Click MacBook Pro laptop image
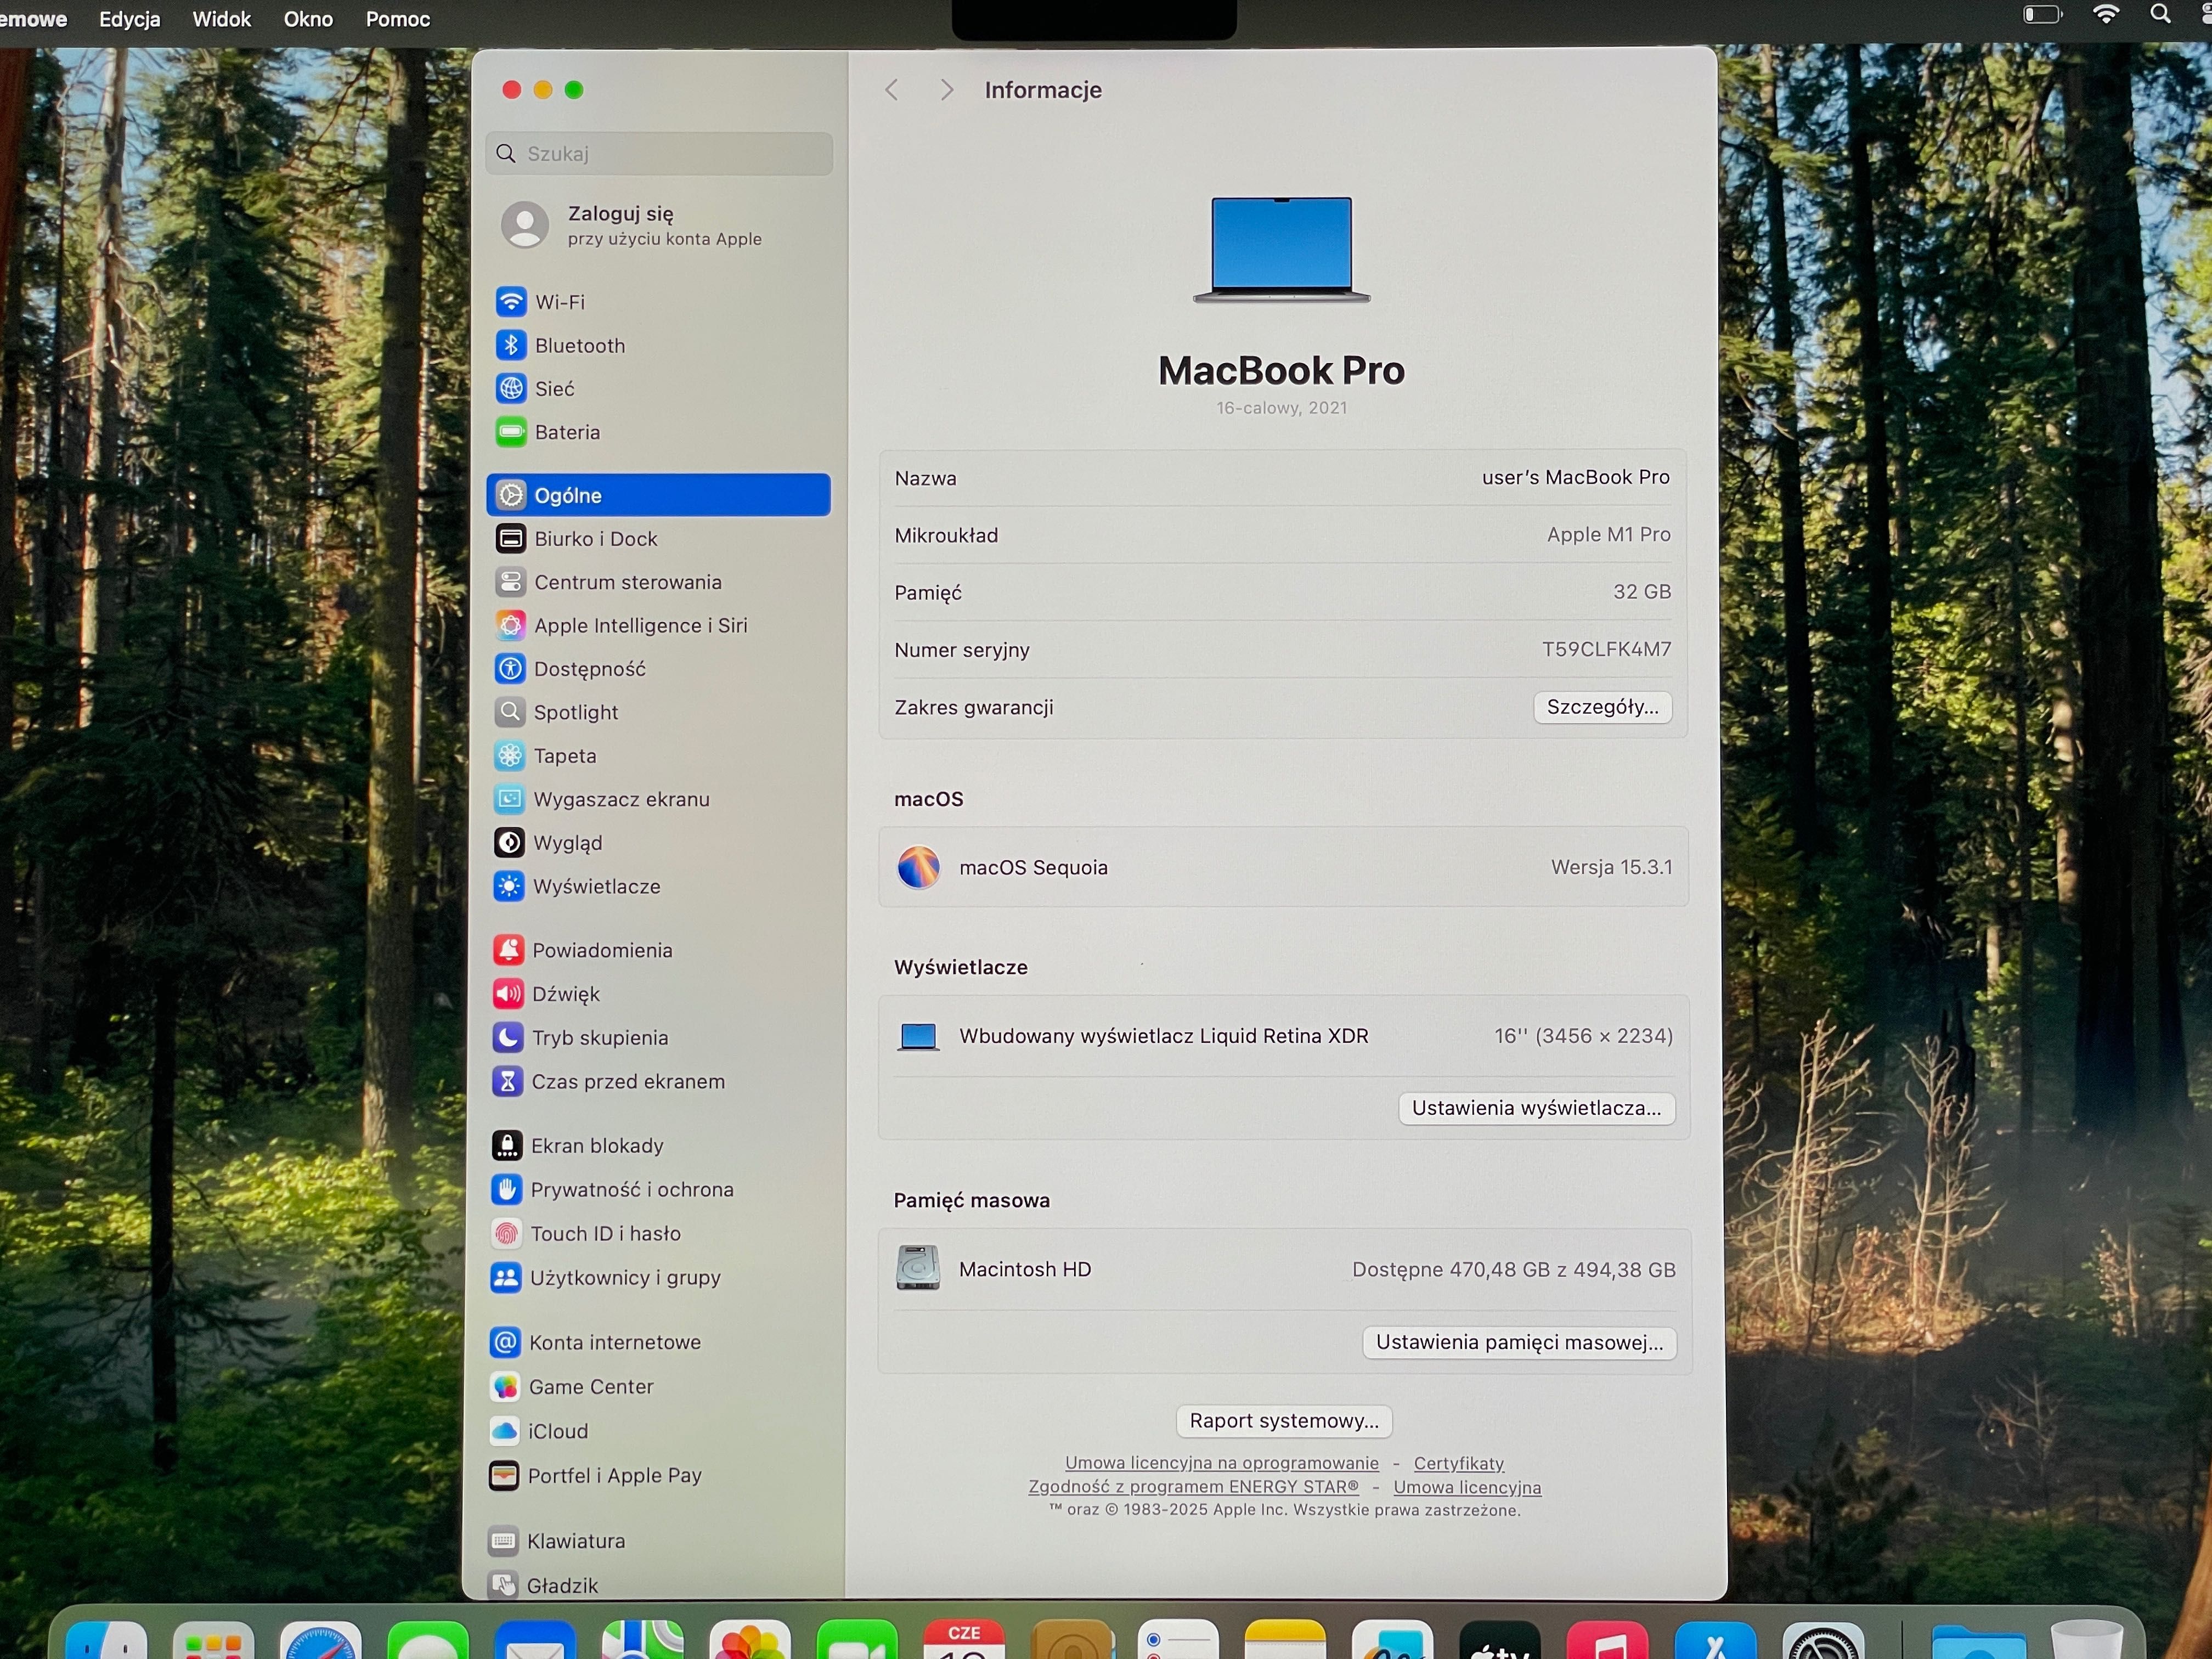This screenshot has height=1659, width=2212. 1281,249
